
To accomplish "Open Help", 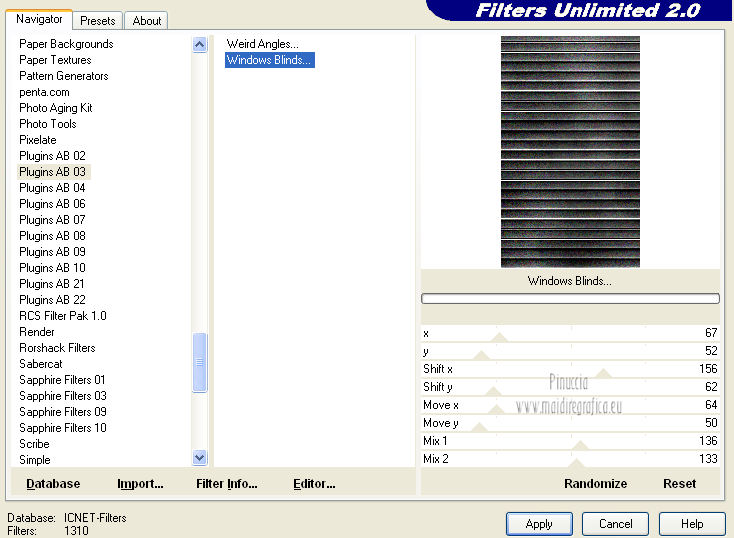I will coord(692,523).
